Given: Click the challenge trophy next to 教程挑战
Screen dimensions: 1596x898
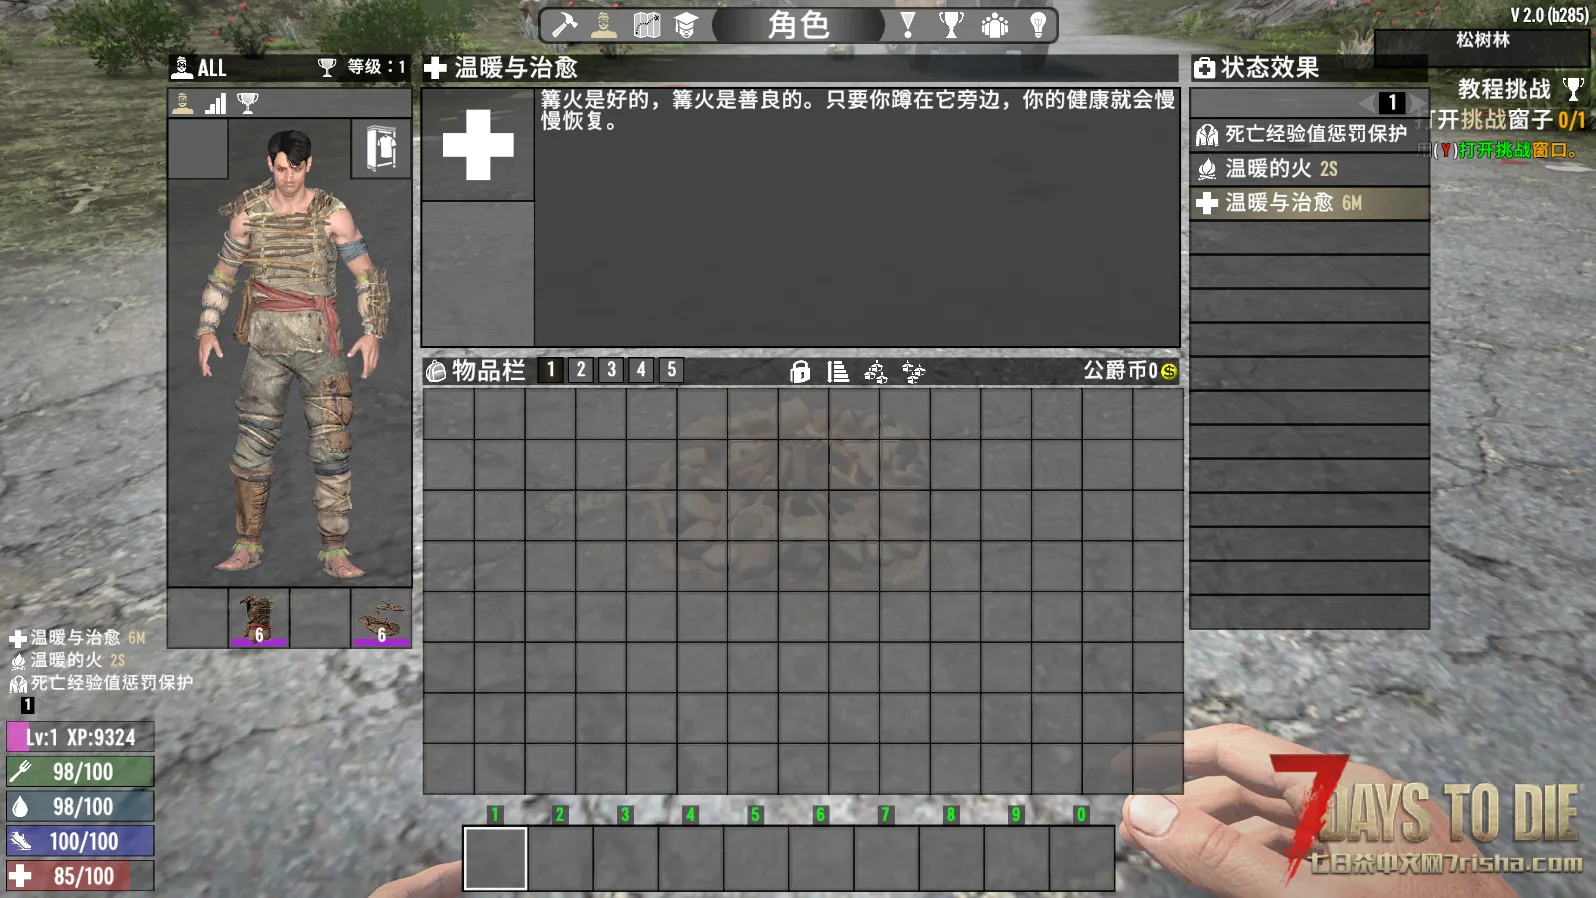Looking at the screenshot, I should (1573, 89).
